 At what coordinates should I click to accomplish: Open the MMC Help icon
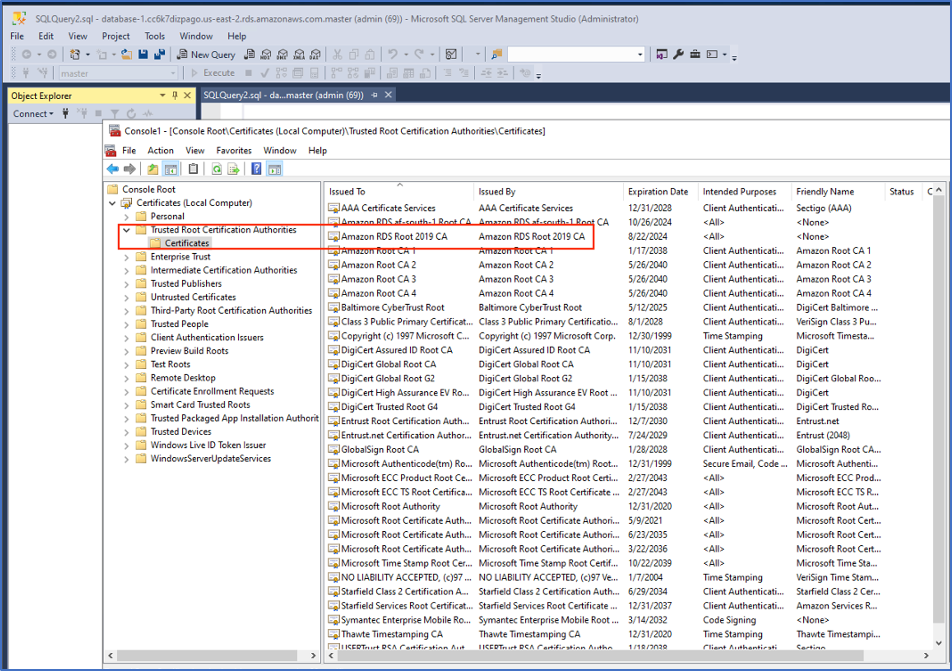click(x=256, y=170)
